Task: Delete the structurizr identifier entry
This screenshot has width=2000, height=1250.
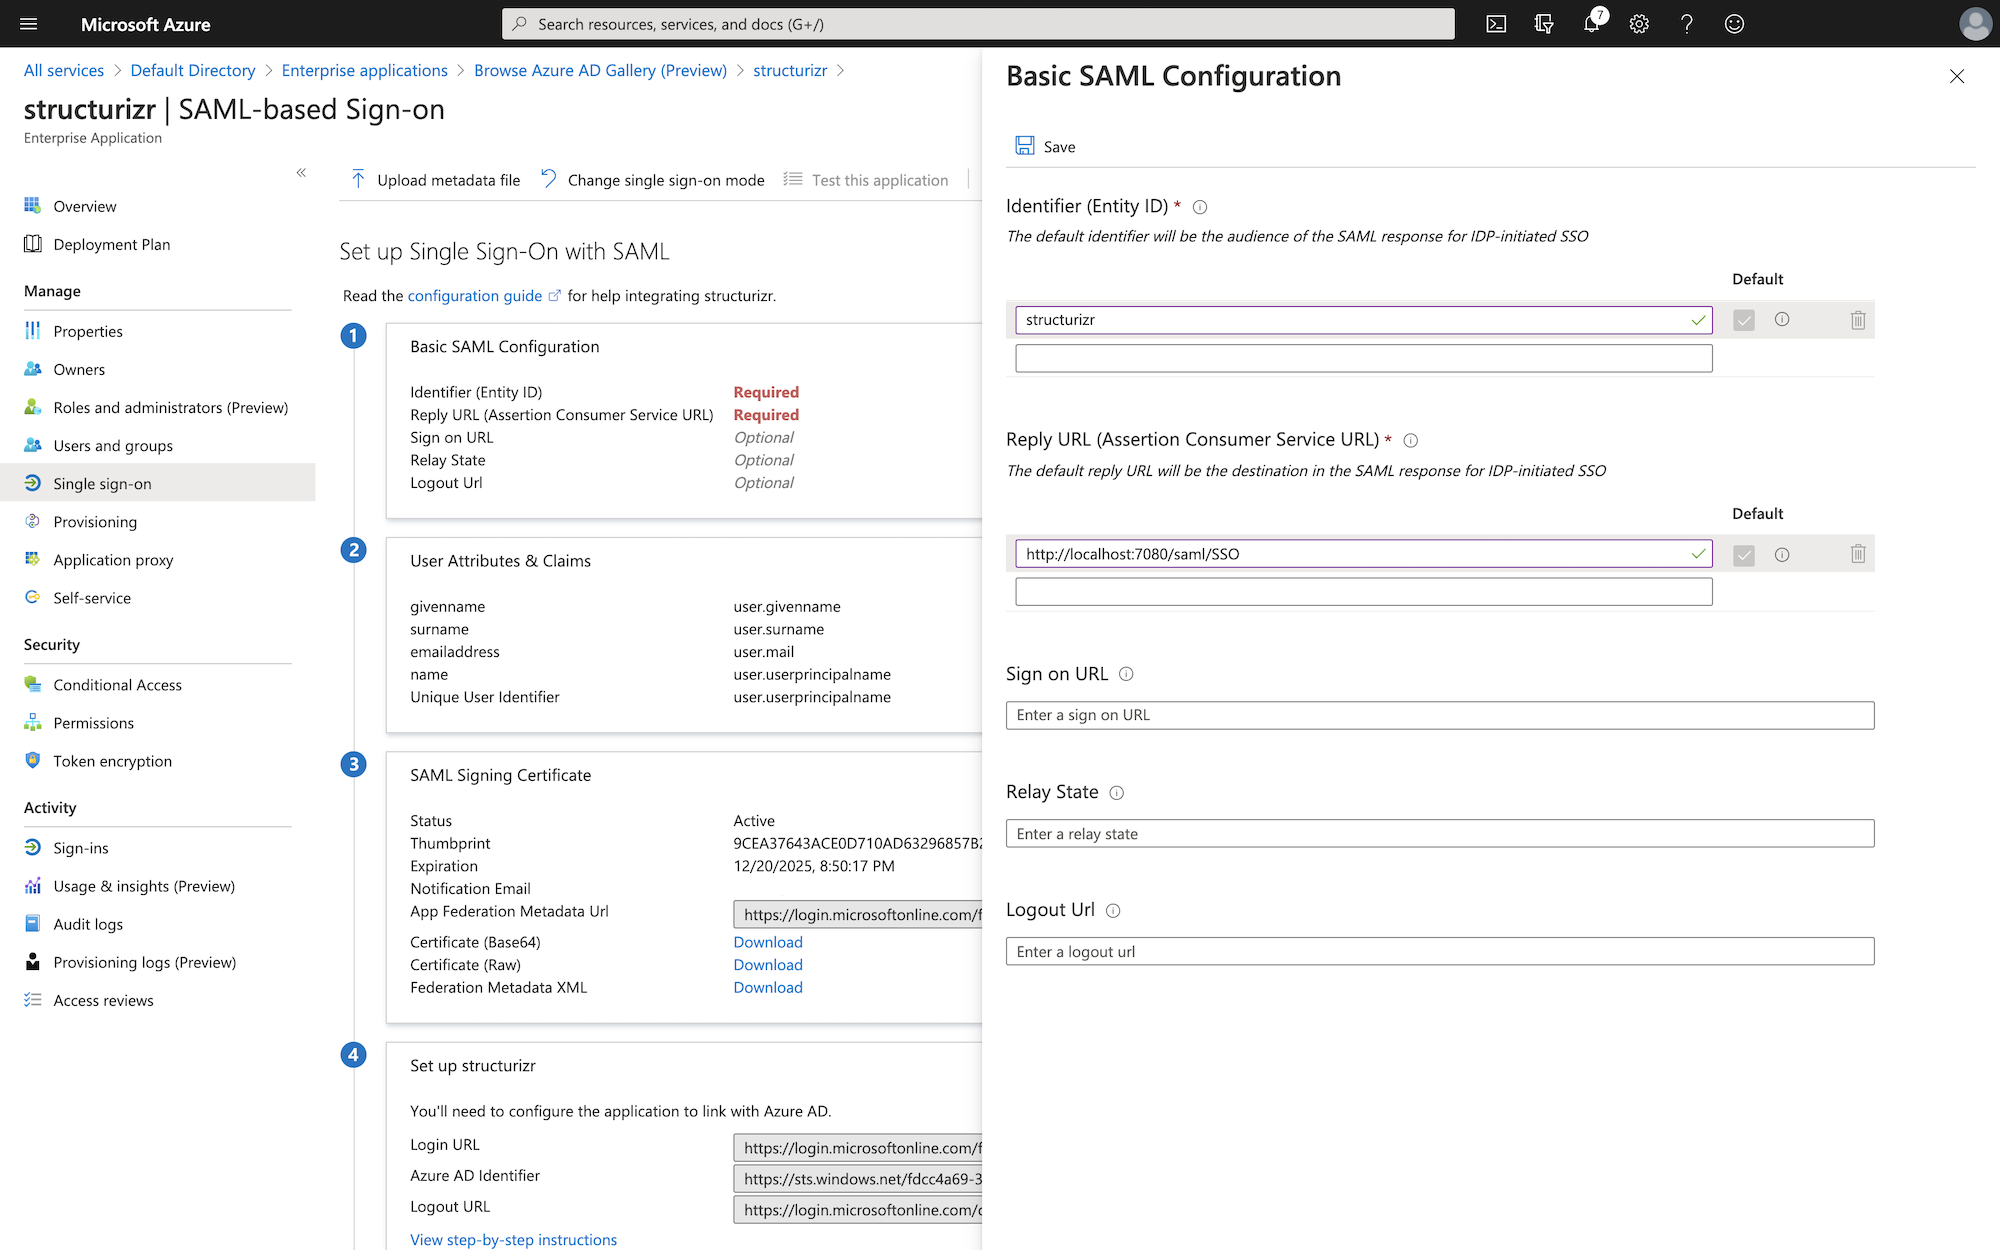Action: pos(1858,320)
